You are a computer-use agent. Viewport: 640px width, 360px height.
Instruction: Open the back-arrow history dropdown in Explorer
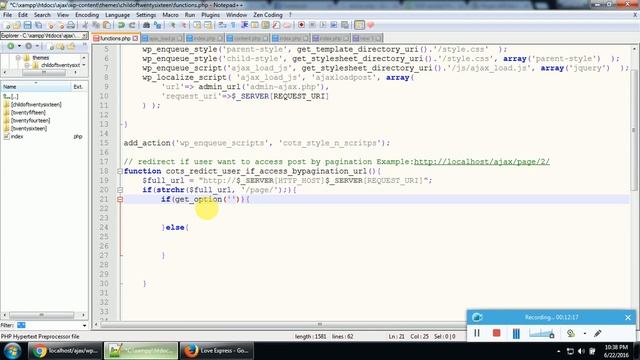pos(19,46)
